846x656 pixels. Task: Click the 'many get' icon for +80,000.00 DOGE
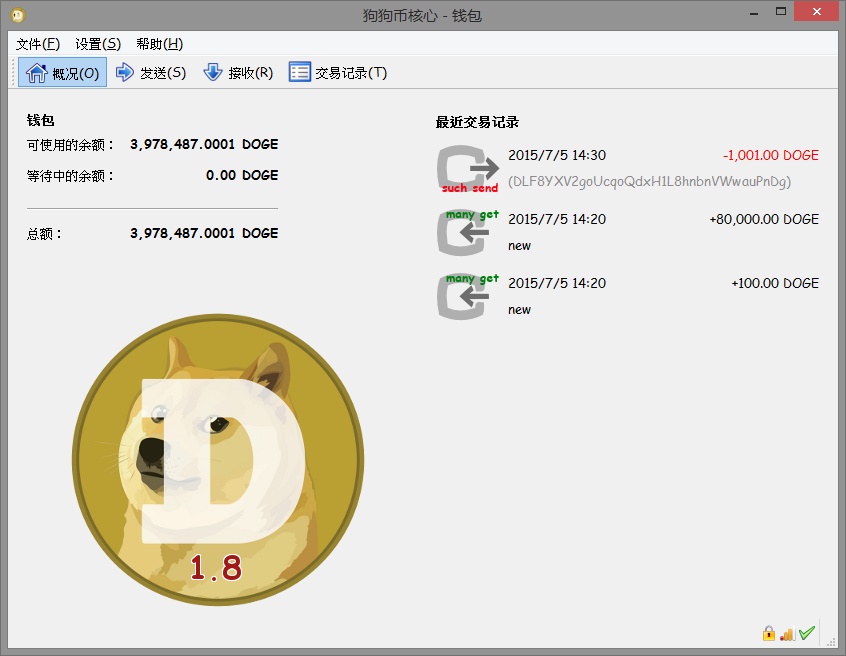[468, 233]
